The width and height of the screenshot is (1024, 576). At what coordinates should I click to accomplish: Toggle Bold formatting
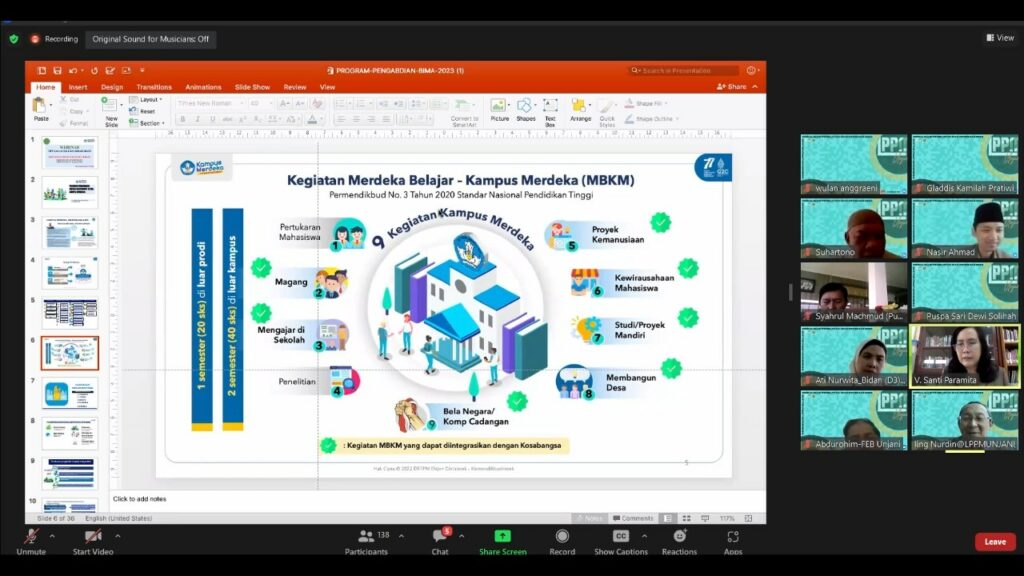pos(183,119)
